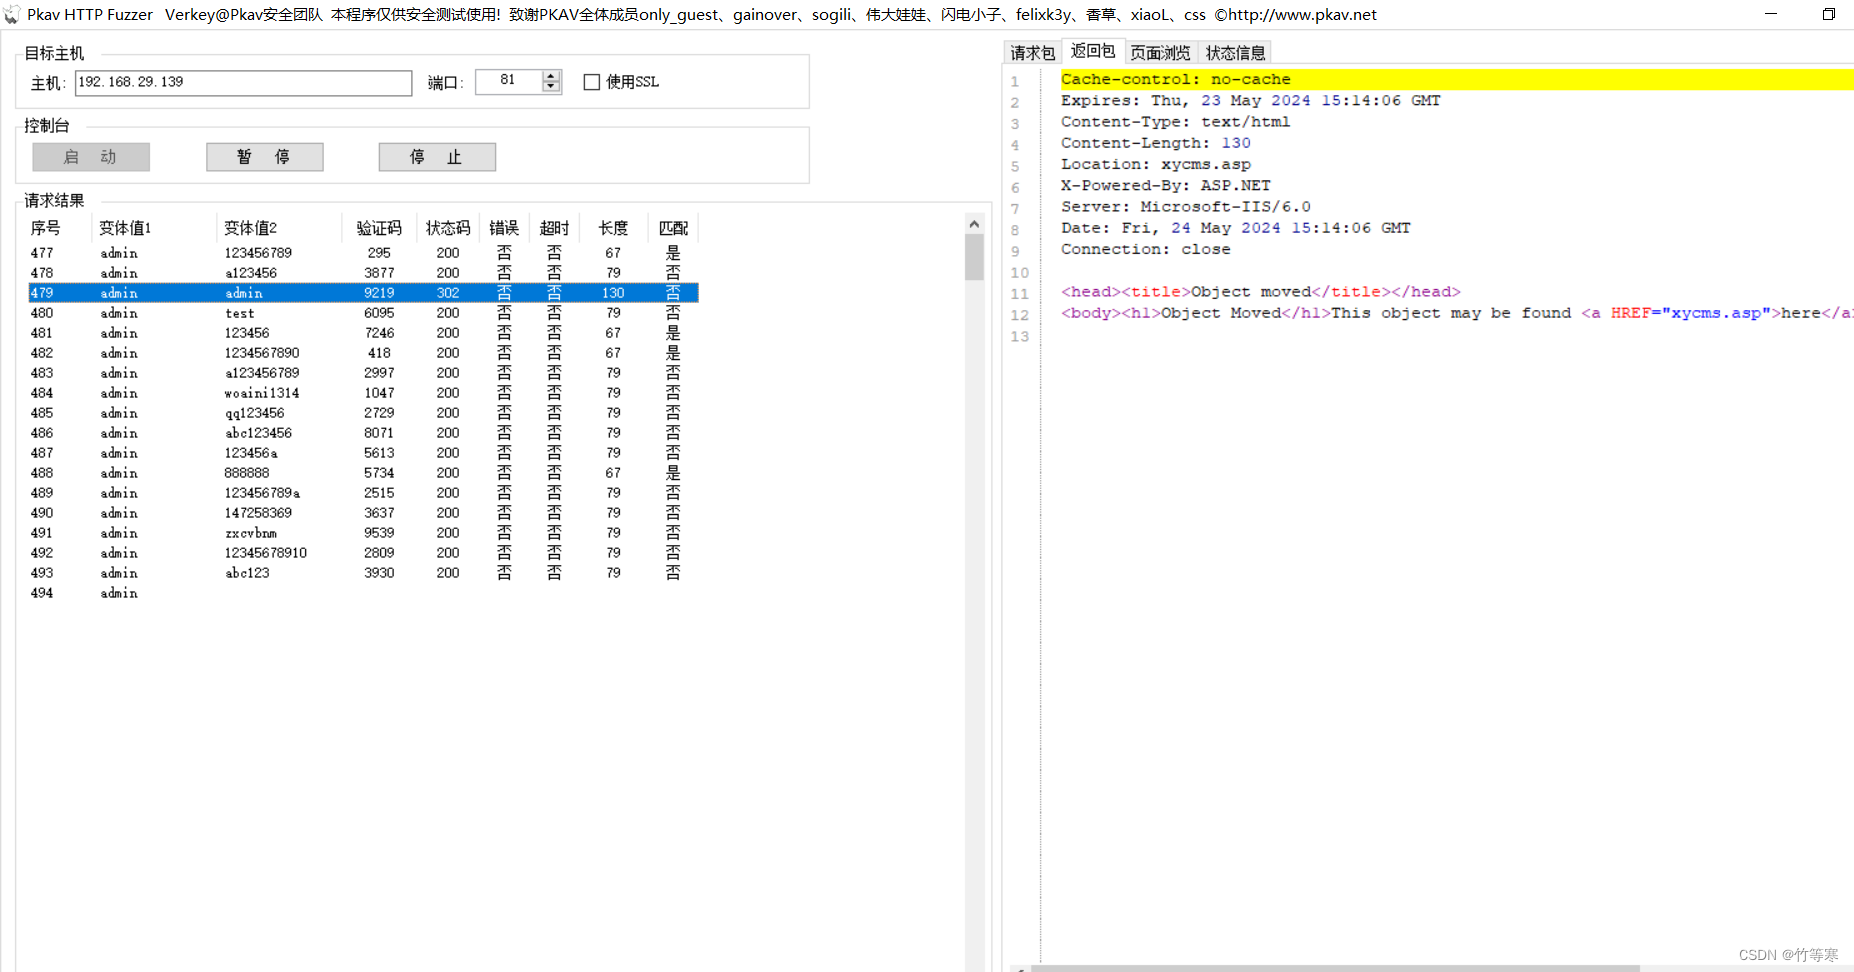Screen dimensions: 1854x972
Task: Click the Location: xycms.asp header line
Action: tap(1155, 164)
